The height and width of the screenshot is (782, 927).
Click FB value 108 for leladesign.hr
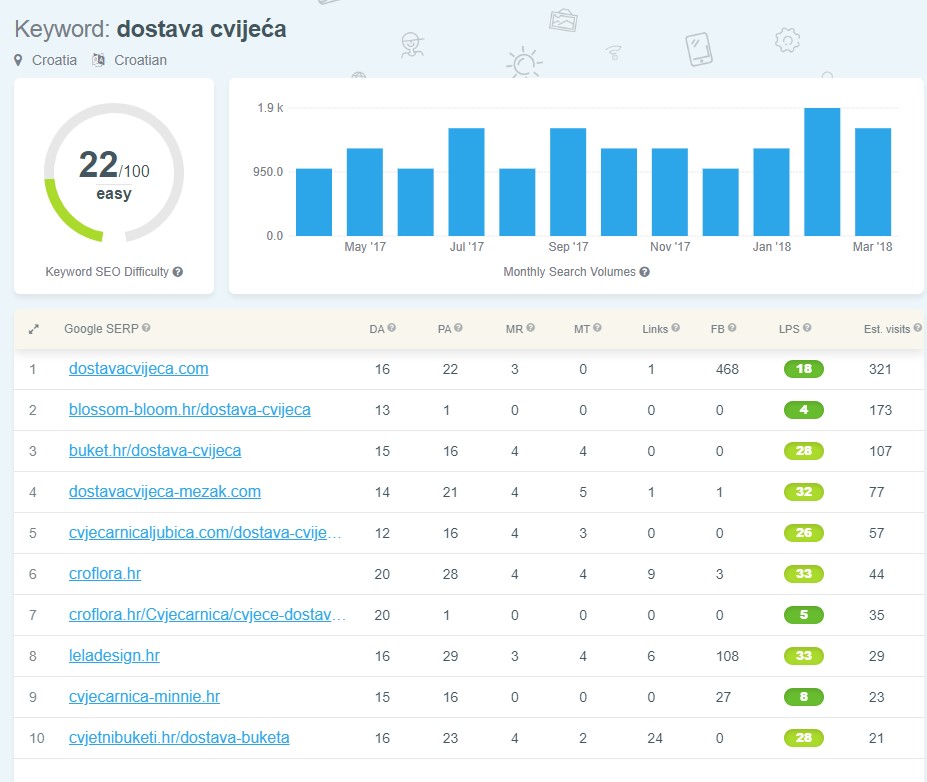tap(727, 656)
